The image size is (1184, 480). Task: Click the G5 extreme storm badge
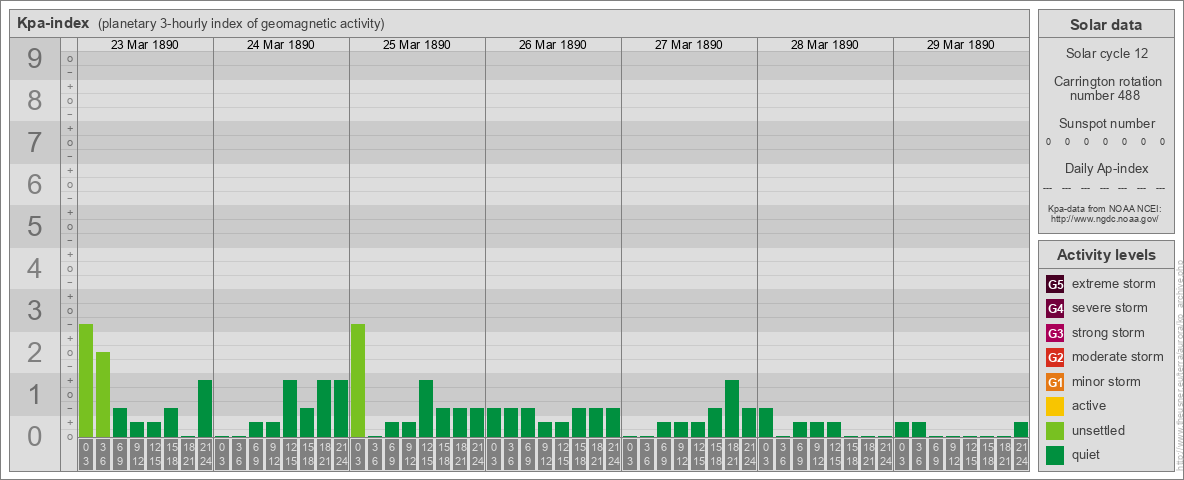pyautogui.click(x=1055, y=285)
